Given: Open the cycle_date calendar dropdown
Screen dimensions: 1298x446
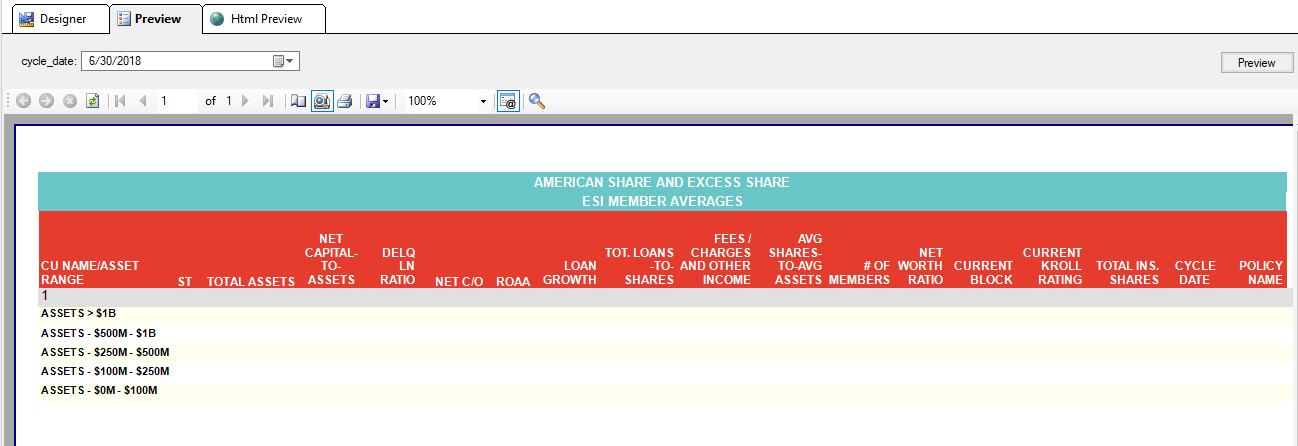Looking at the screenshot, I should click(285, 61).
